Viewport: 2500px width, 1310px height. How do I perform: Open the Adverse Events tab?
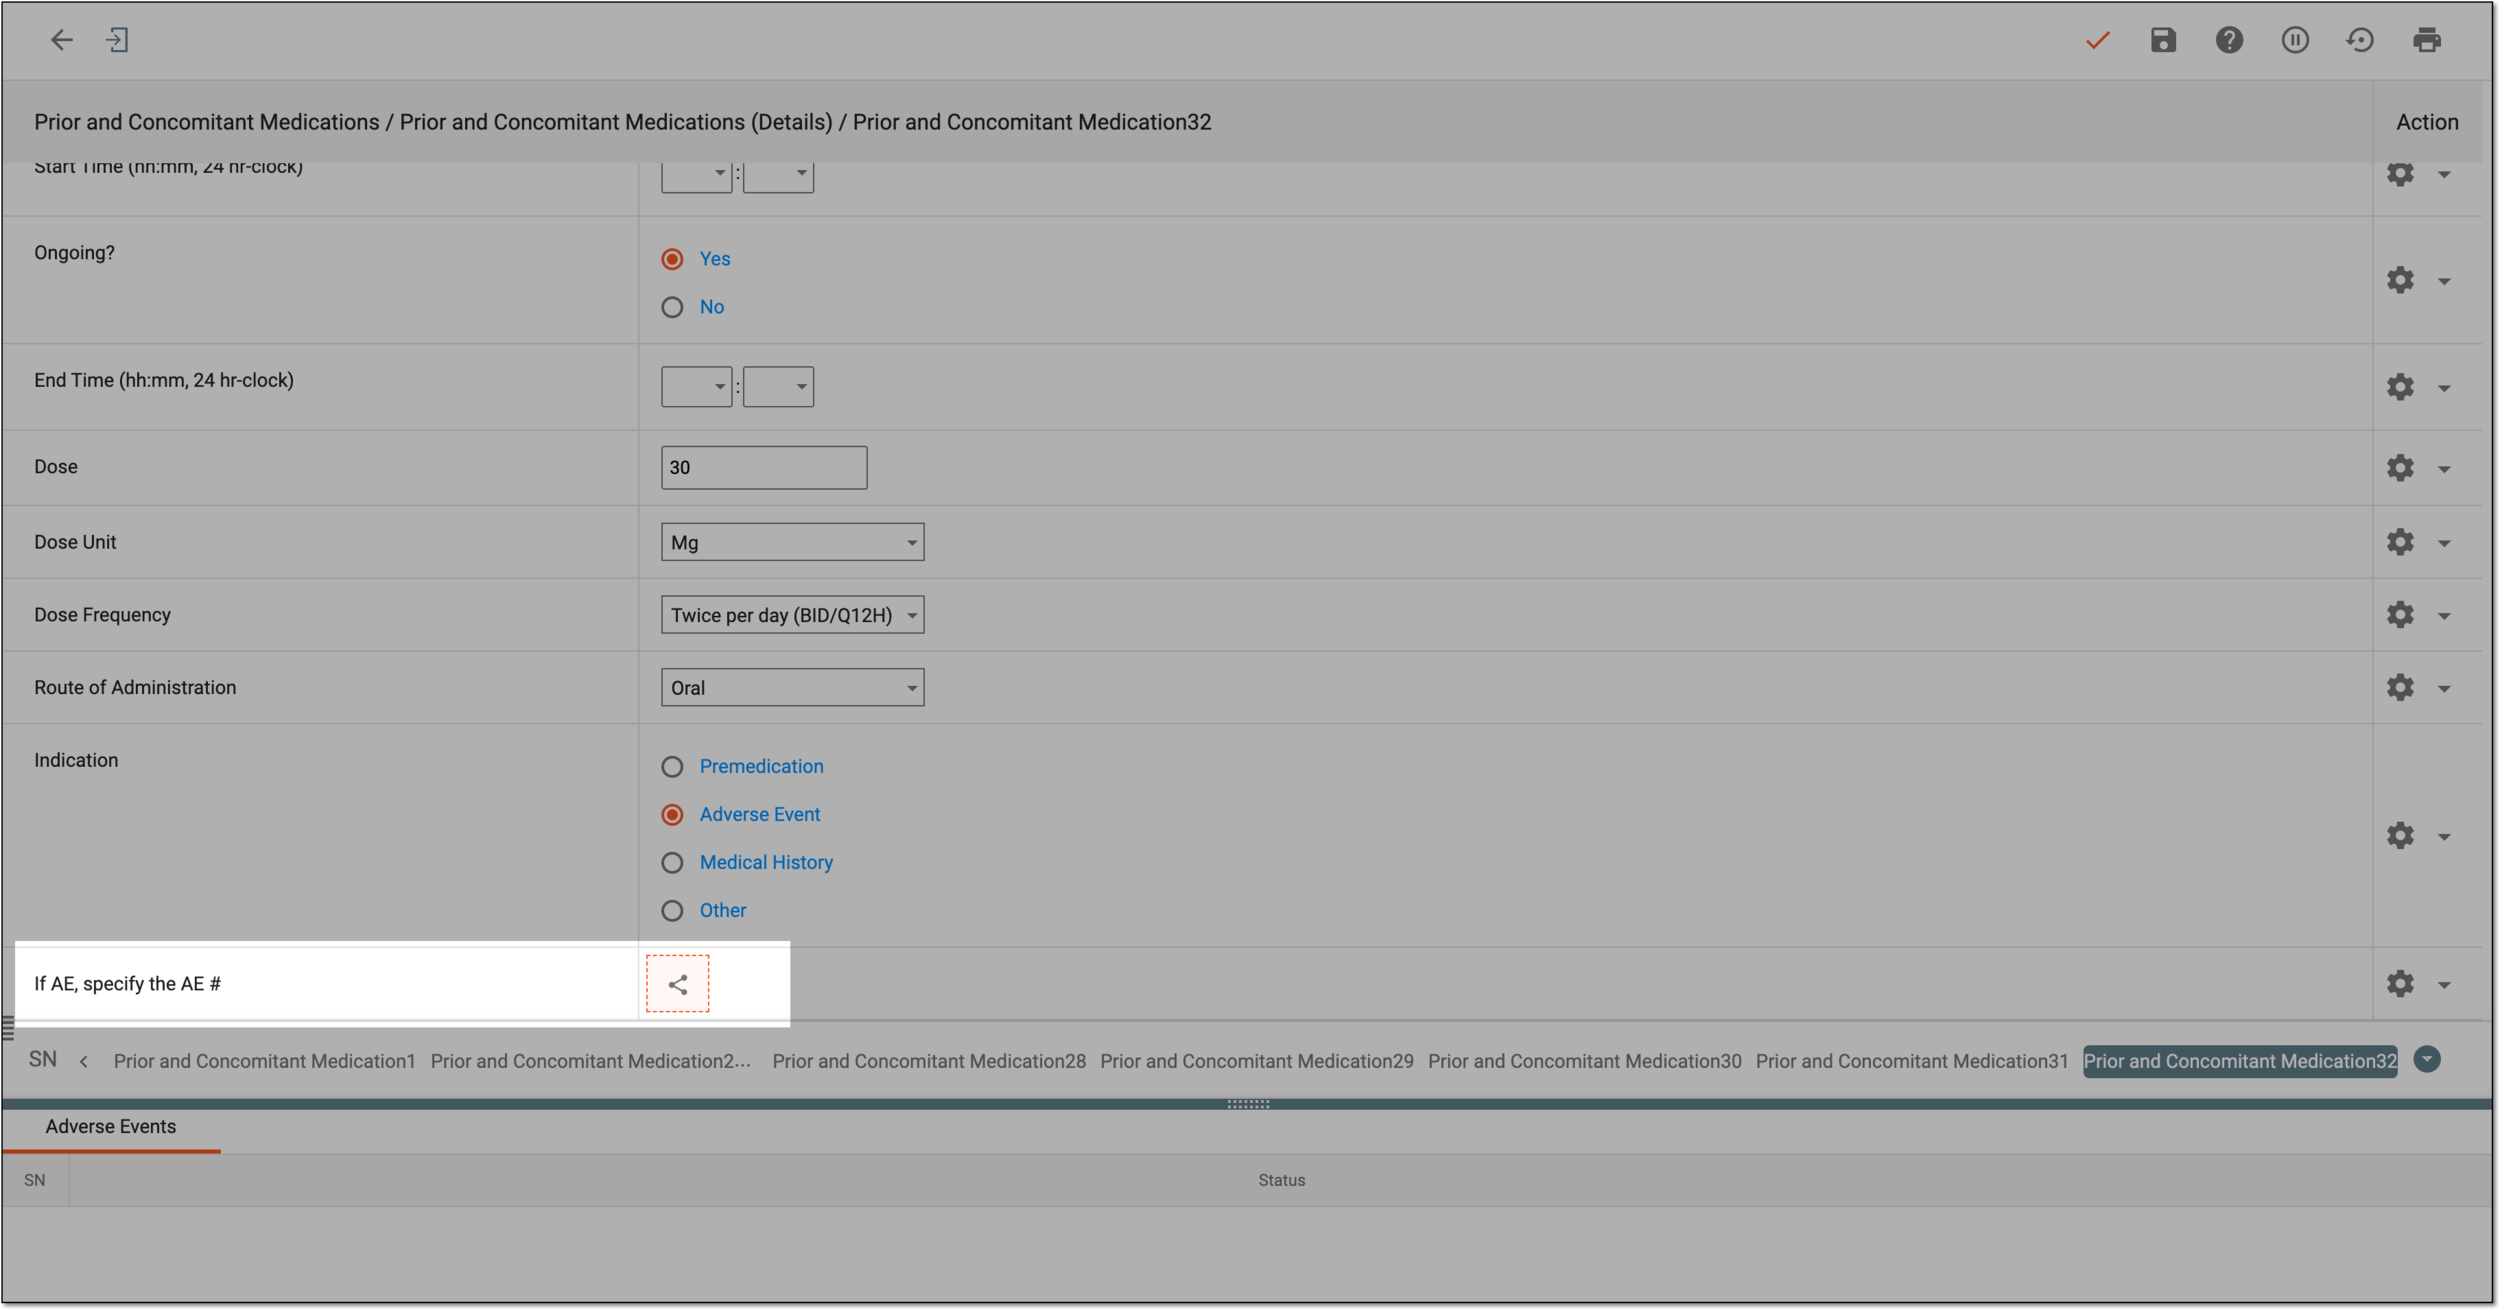[x=111, y=1127]
